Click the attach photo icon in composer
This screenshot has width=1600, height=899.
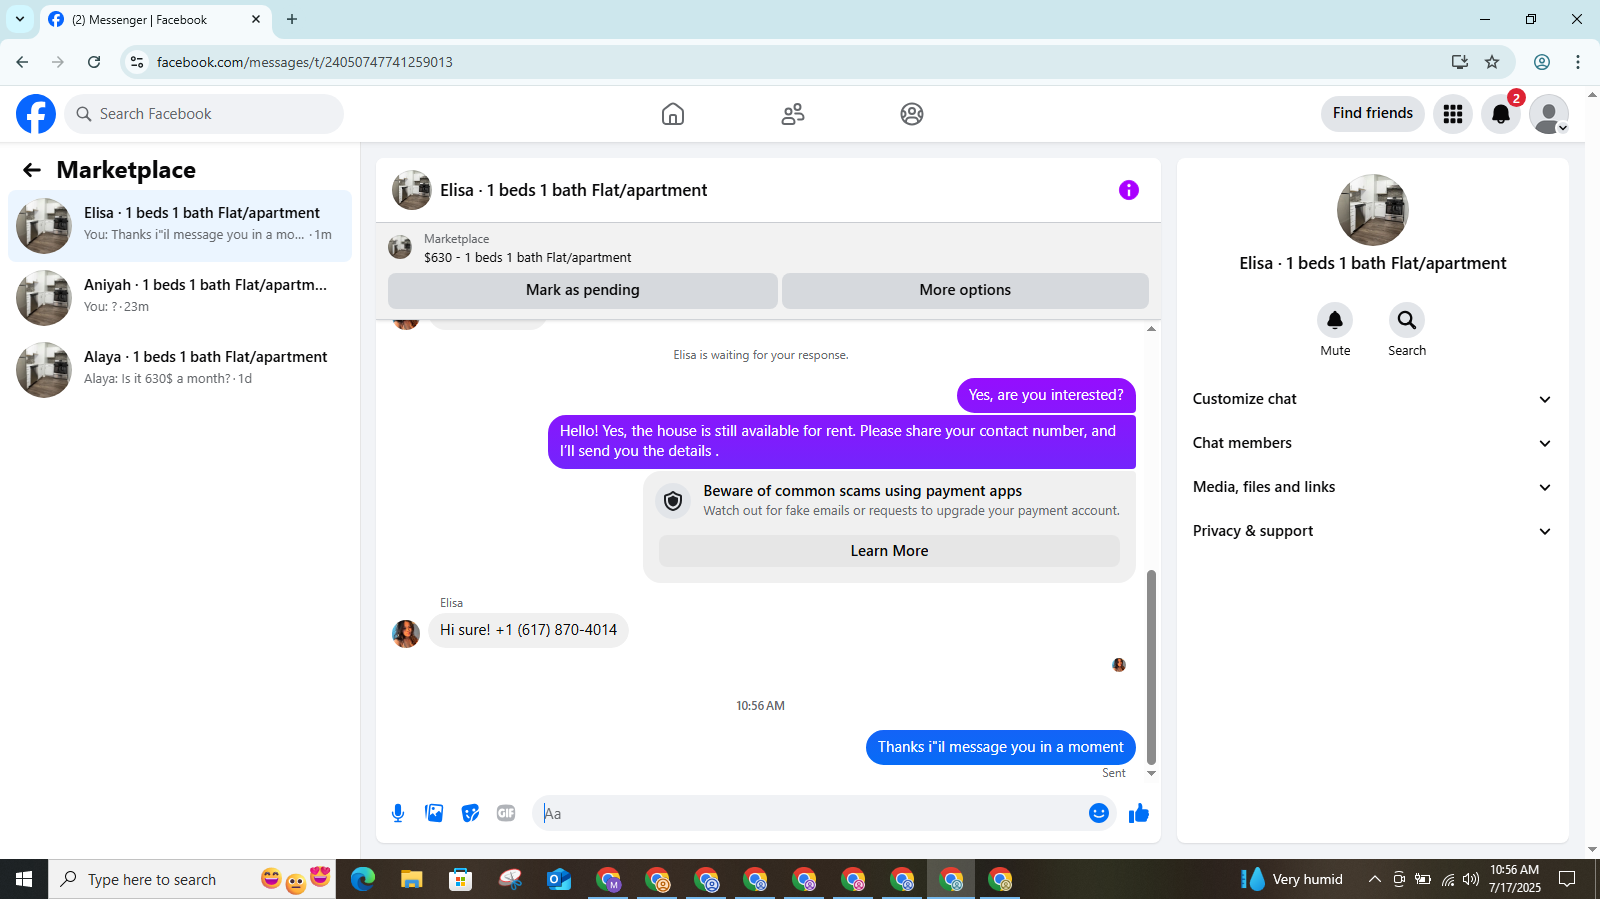click(x=434, y=813)
